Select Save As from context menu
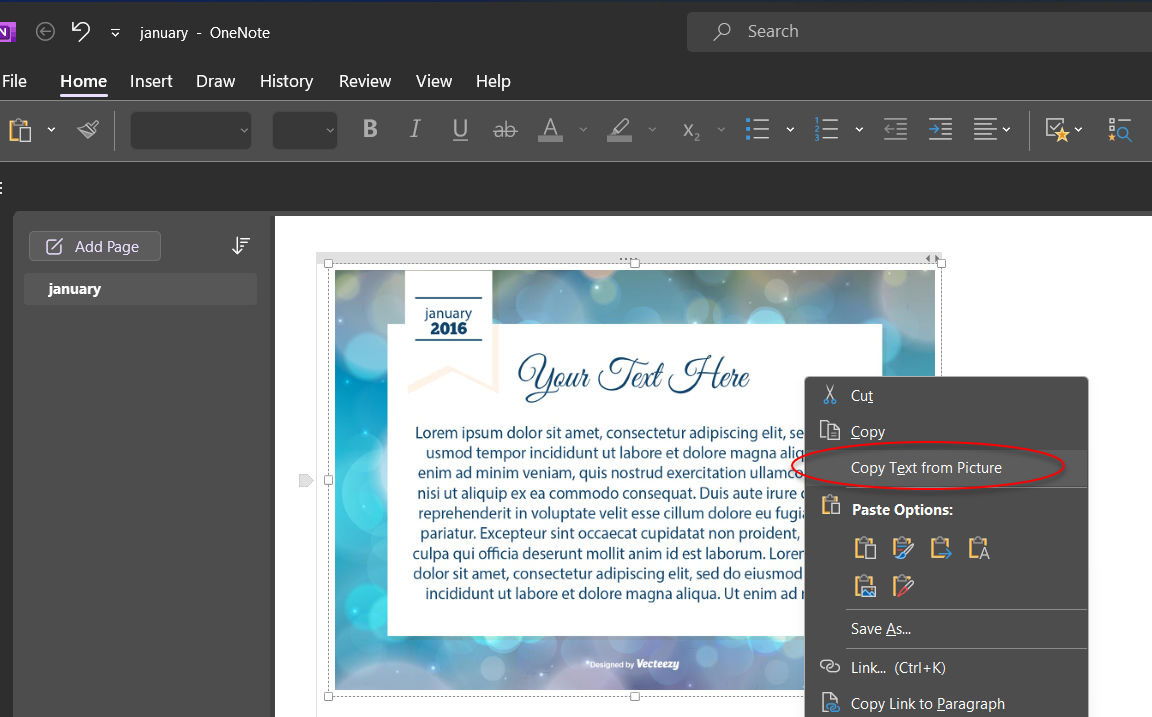1152x717 pixels. coord(881,629)
